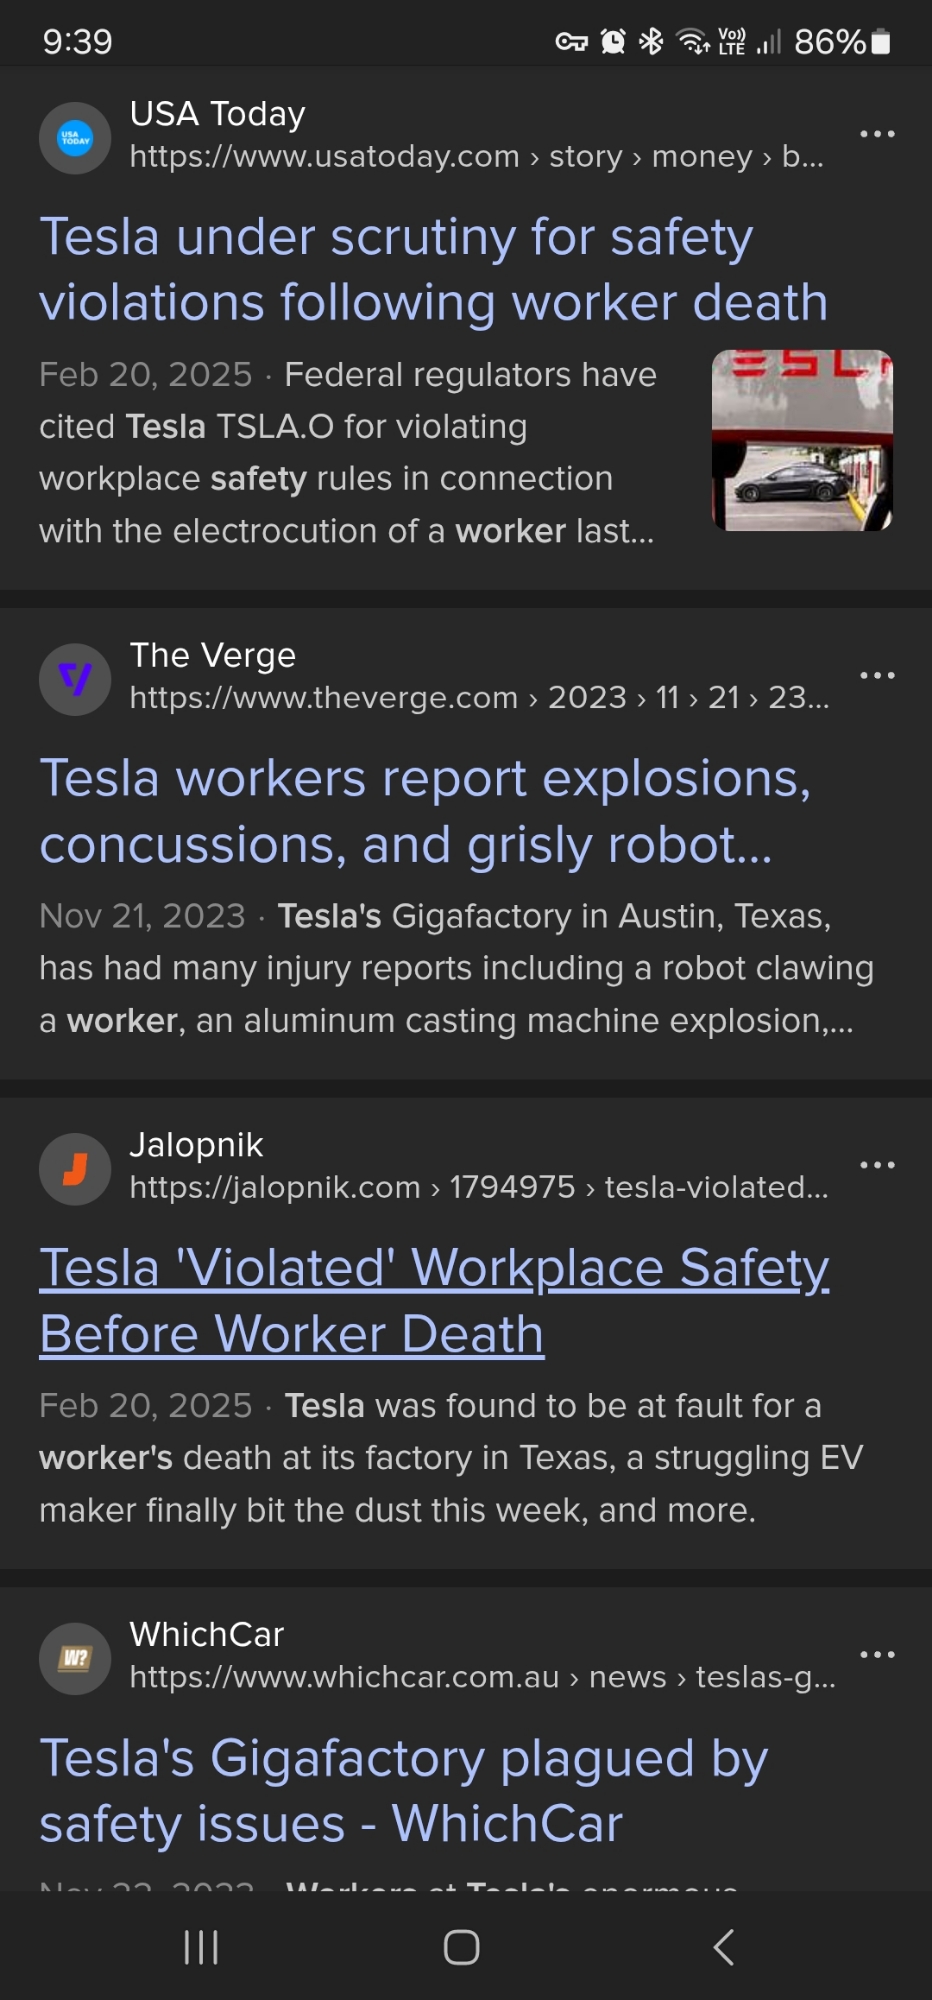Open more options for Jalopnik result

pyautogui.click(x=877, y=1165)
